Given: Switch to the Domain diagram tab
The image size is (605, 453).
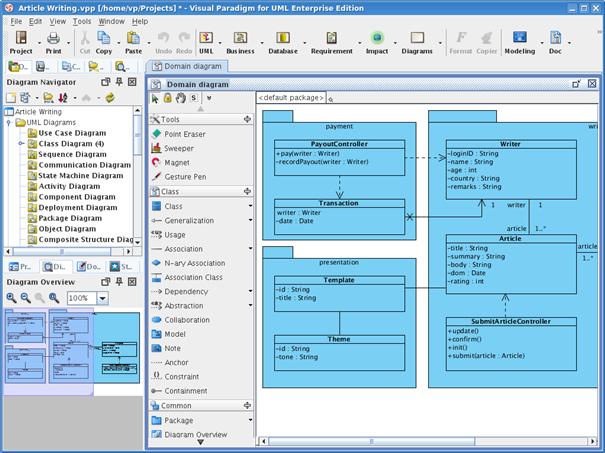Looking at the screenshot, I should [187, 66].
